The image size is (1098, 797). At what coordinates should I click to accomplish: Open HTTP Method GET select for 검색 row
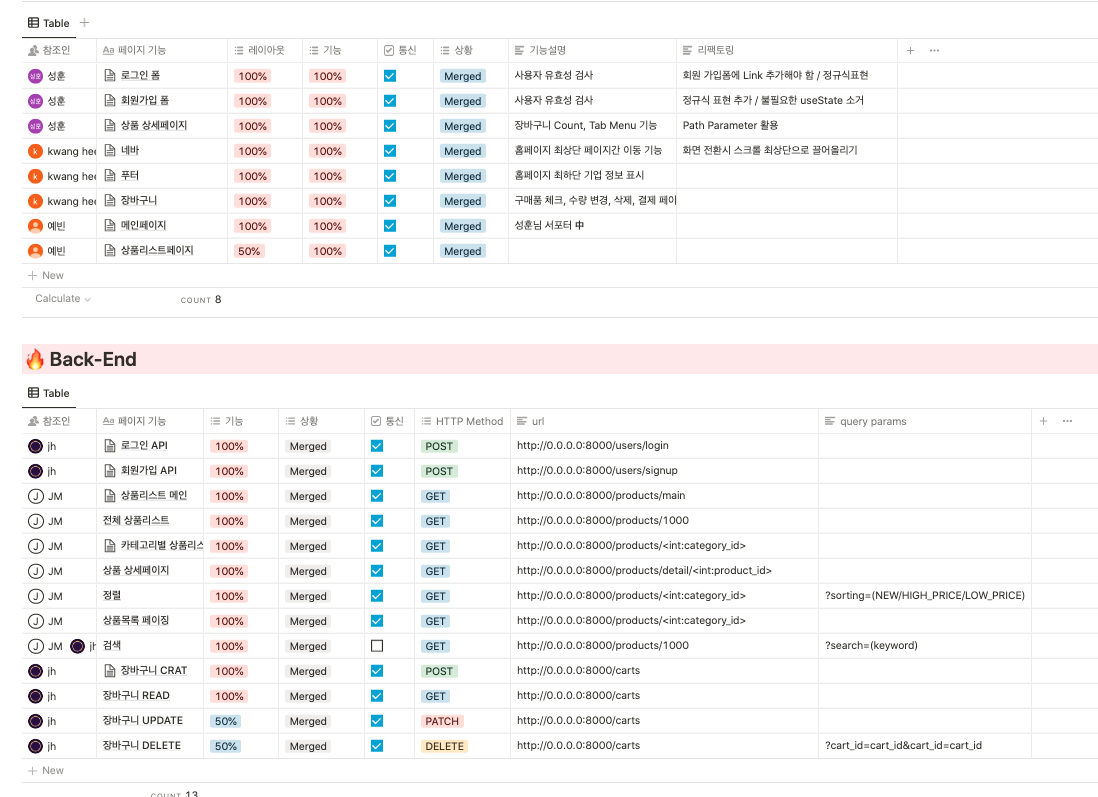pyautogui.click(x=435, y=646)
